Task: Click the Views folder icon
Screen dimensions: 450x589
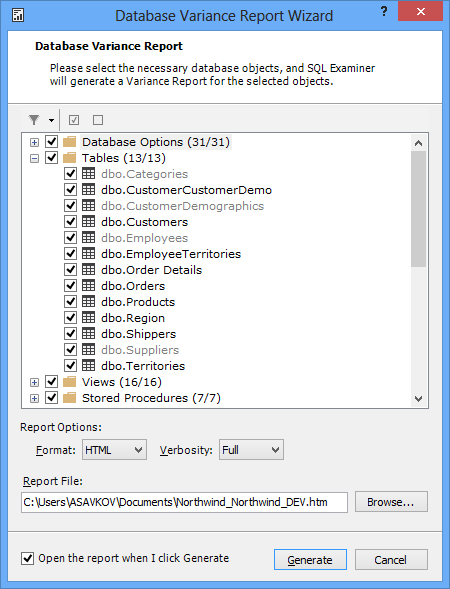Action: click(x=70, y=382)
